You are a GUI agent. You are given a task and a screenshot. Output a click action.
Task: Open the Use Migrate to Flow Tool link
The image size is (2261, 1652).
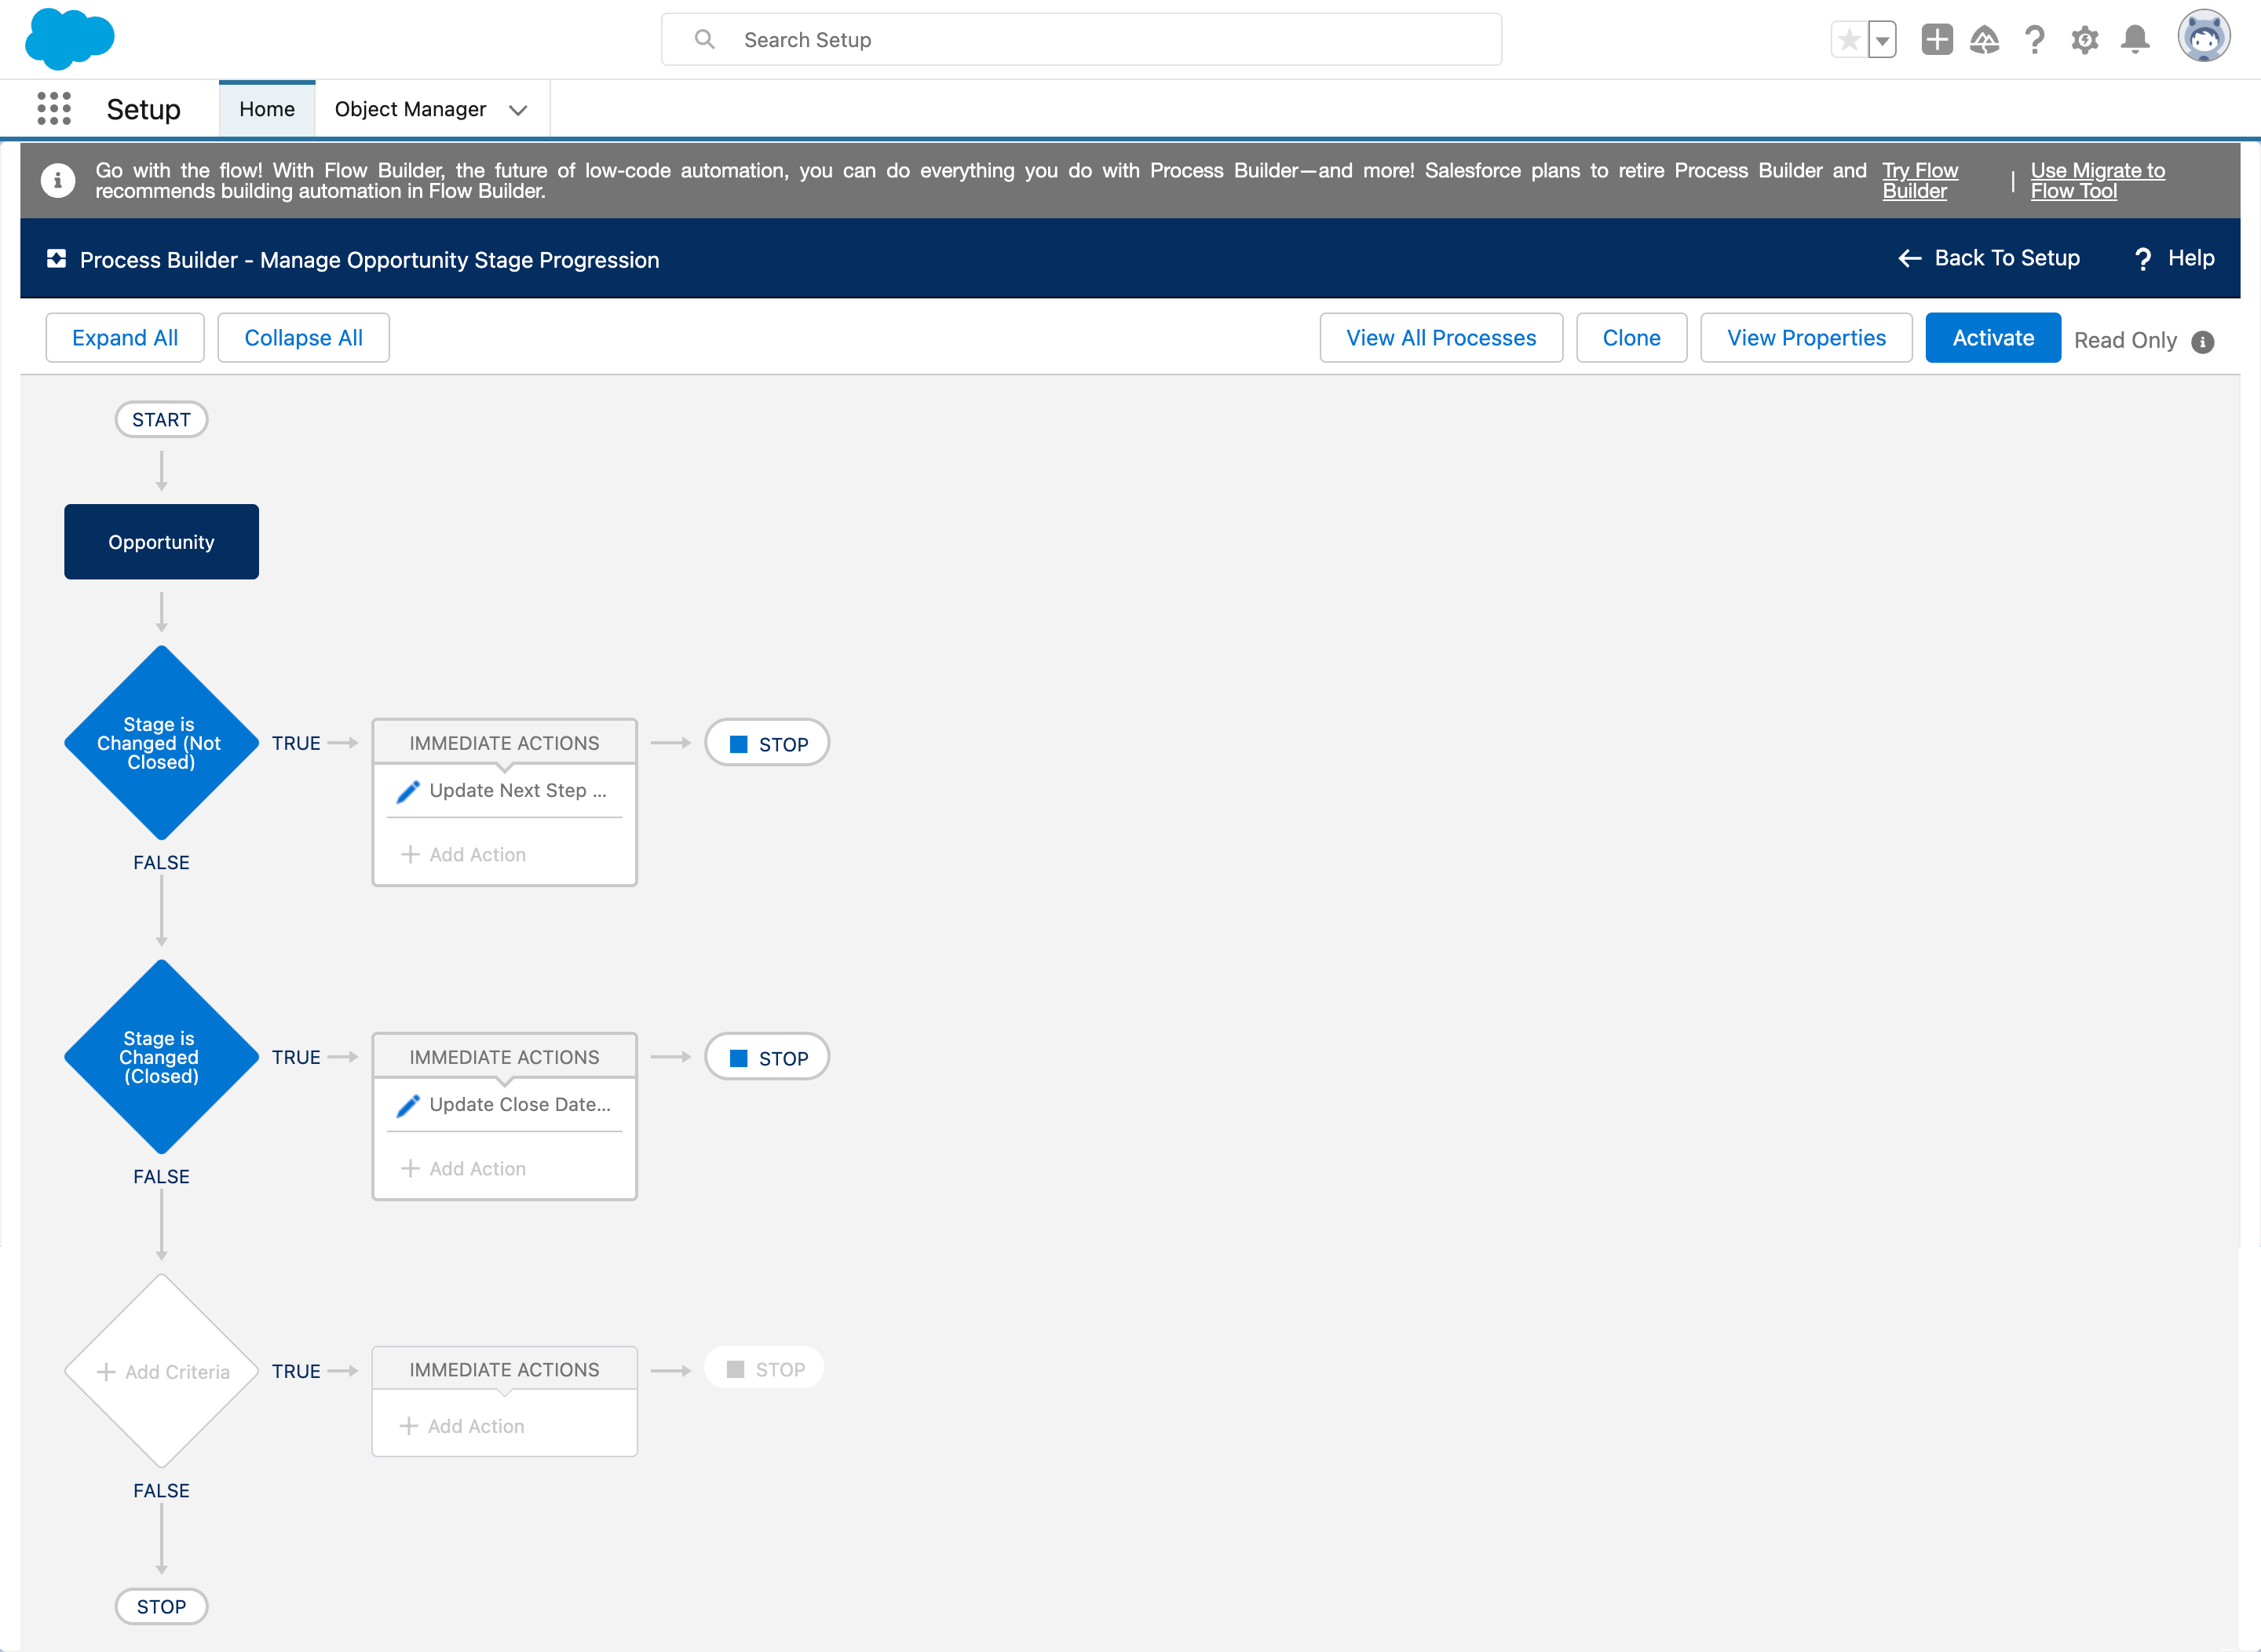point(2097,181)
